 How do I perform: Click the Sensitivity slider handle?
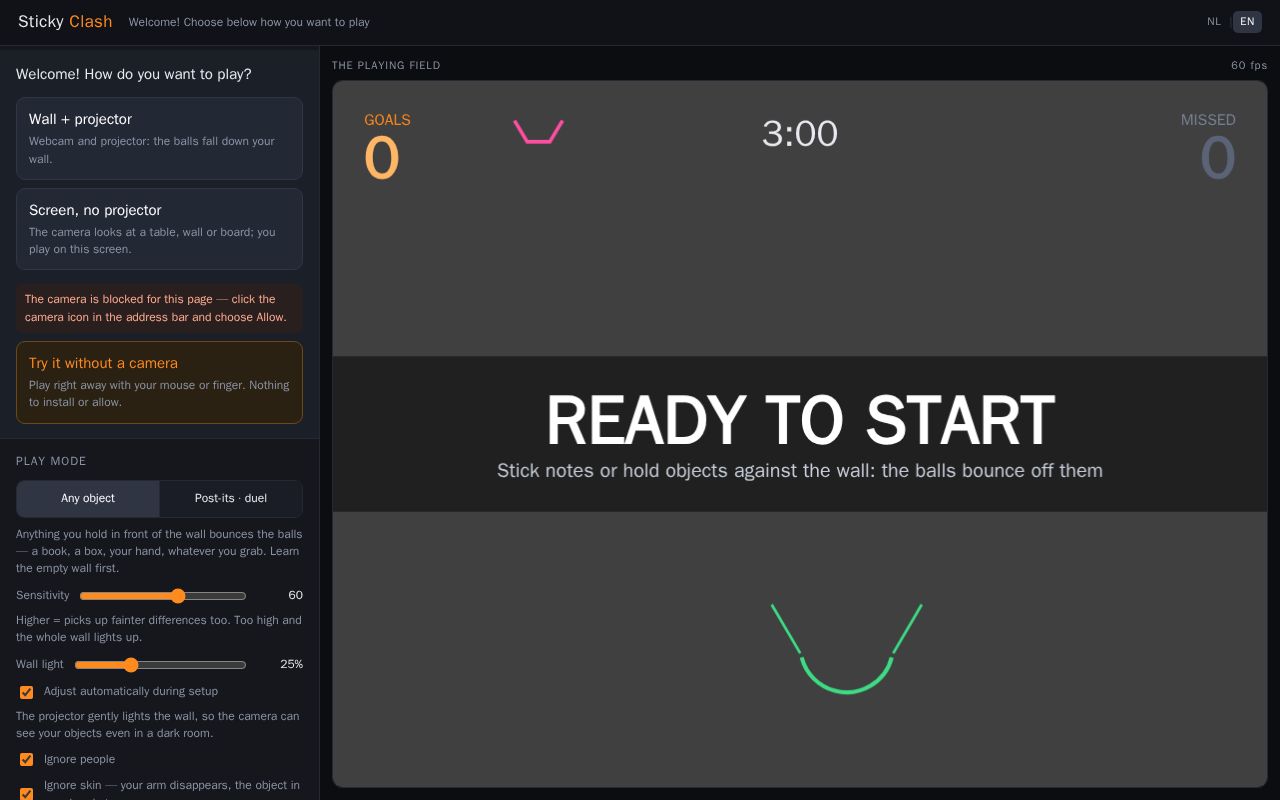(178, 596)
